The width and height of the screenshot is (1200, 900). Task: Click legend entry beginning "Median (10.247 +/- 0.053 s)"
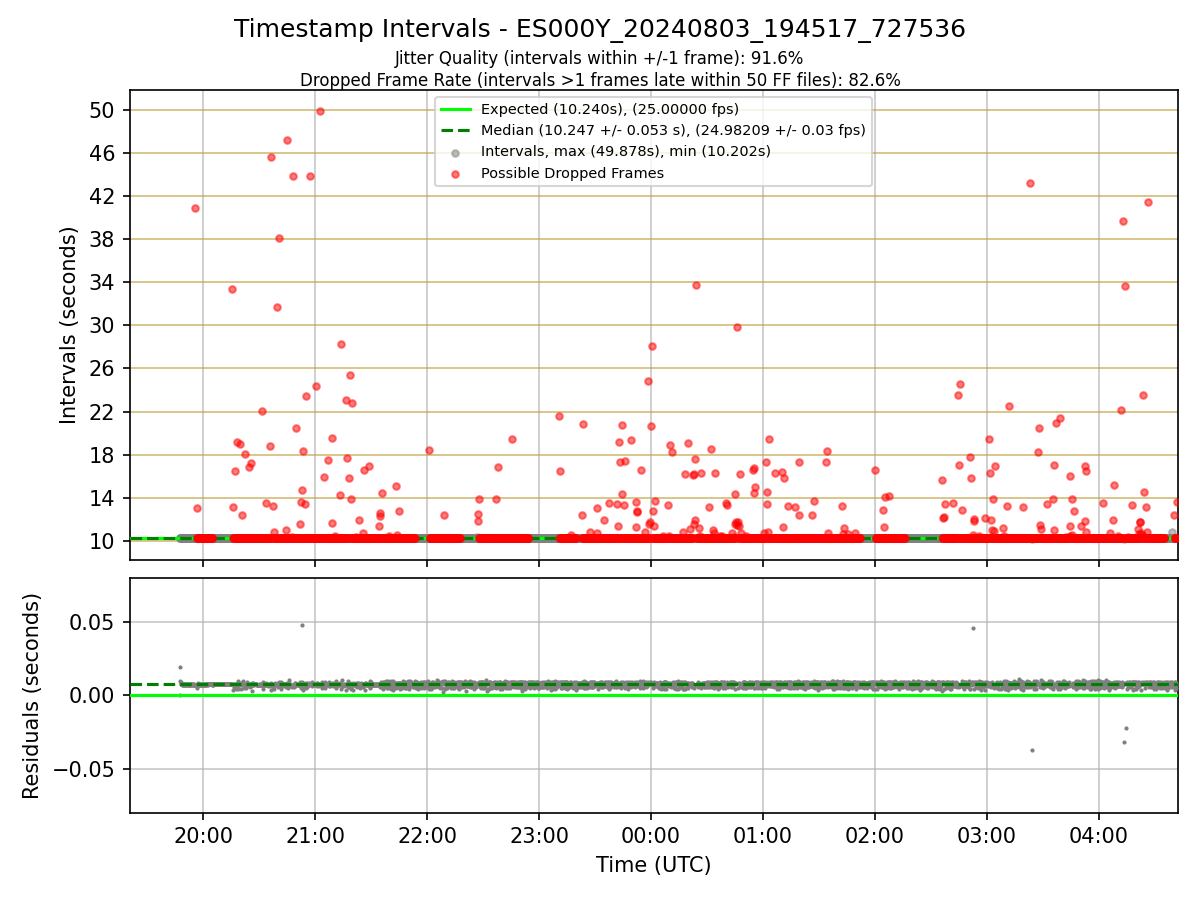click(x=673, y=130)
